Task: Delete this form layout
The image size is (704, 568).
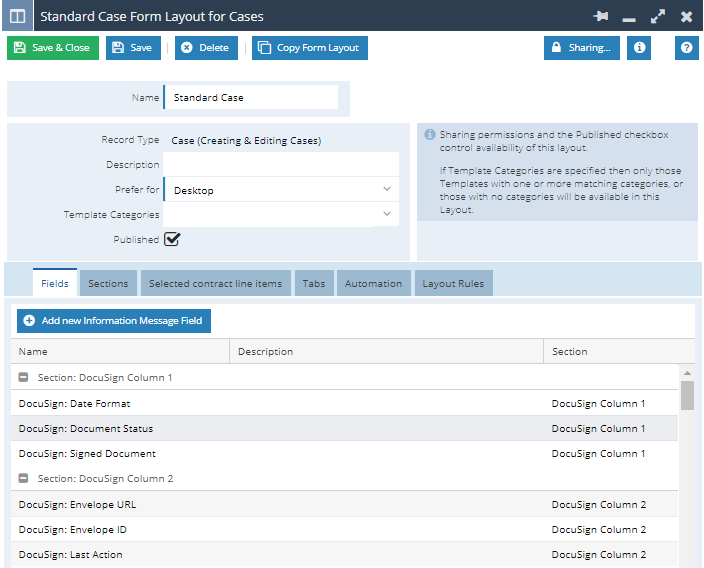Action: click(x=205, y=48)
